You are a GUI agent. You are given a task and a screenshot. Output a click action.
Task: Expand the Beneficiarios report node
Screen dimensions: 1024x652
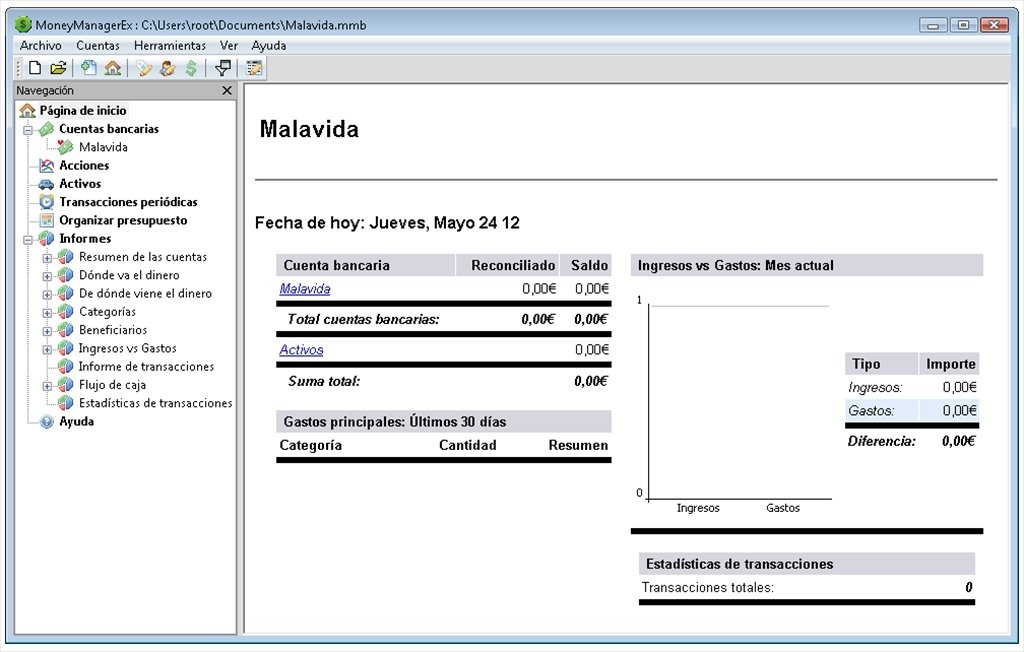(x=47, y=331)
